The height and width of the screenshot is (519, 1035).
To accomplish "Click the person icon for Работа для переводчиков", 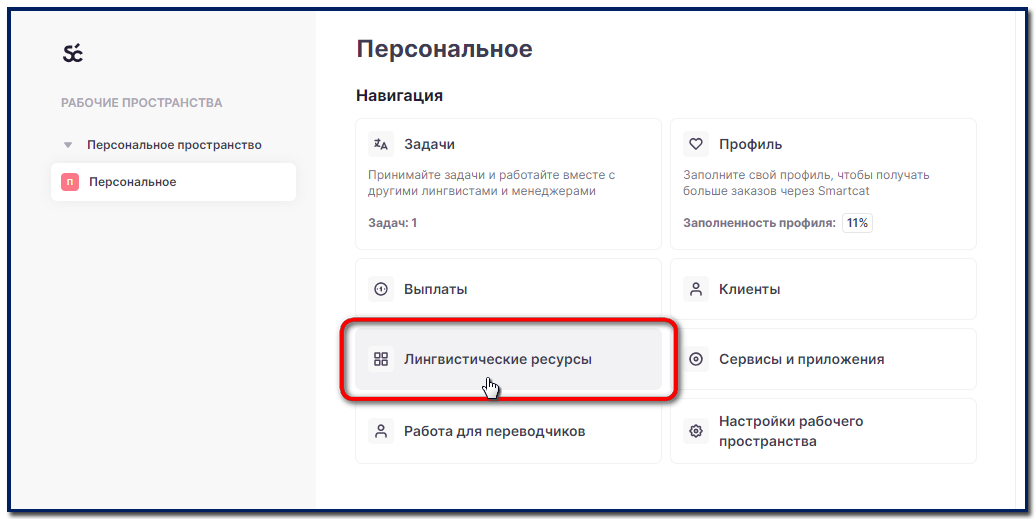I will (x=381, y=431).
